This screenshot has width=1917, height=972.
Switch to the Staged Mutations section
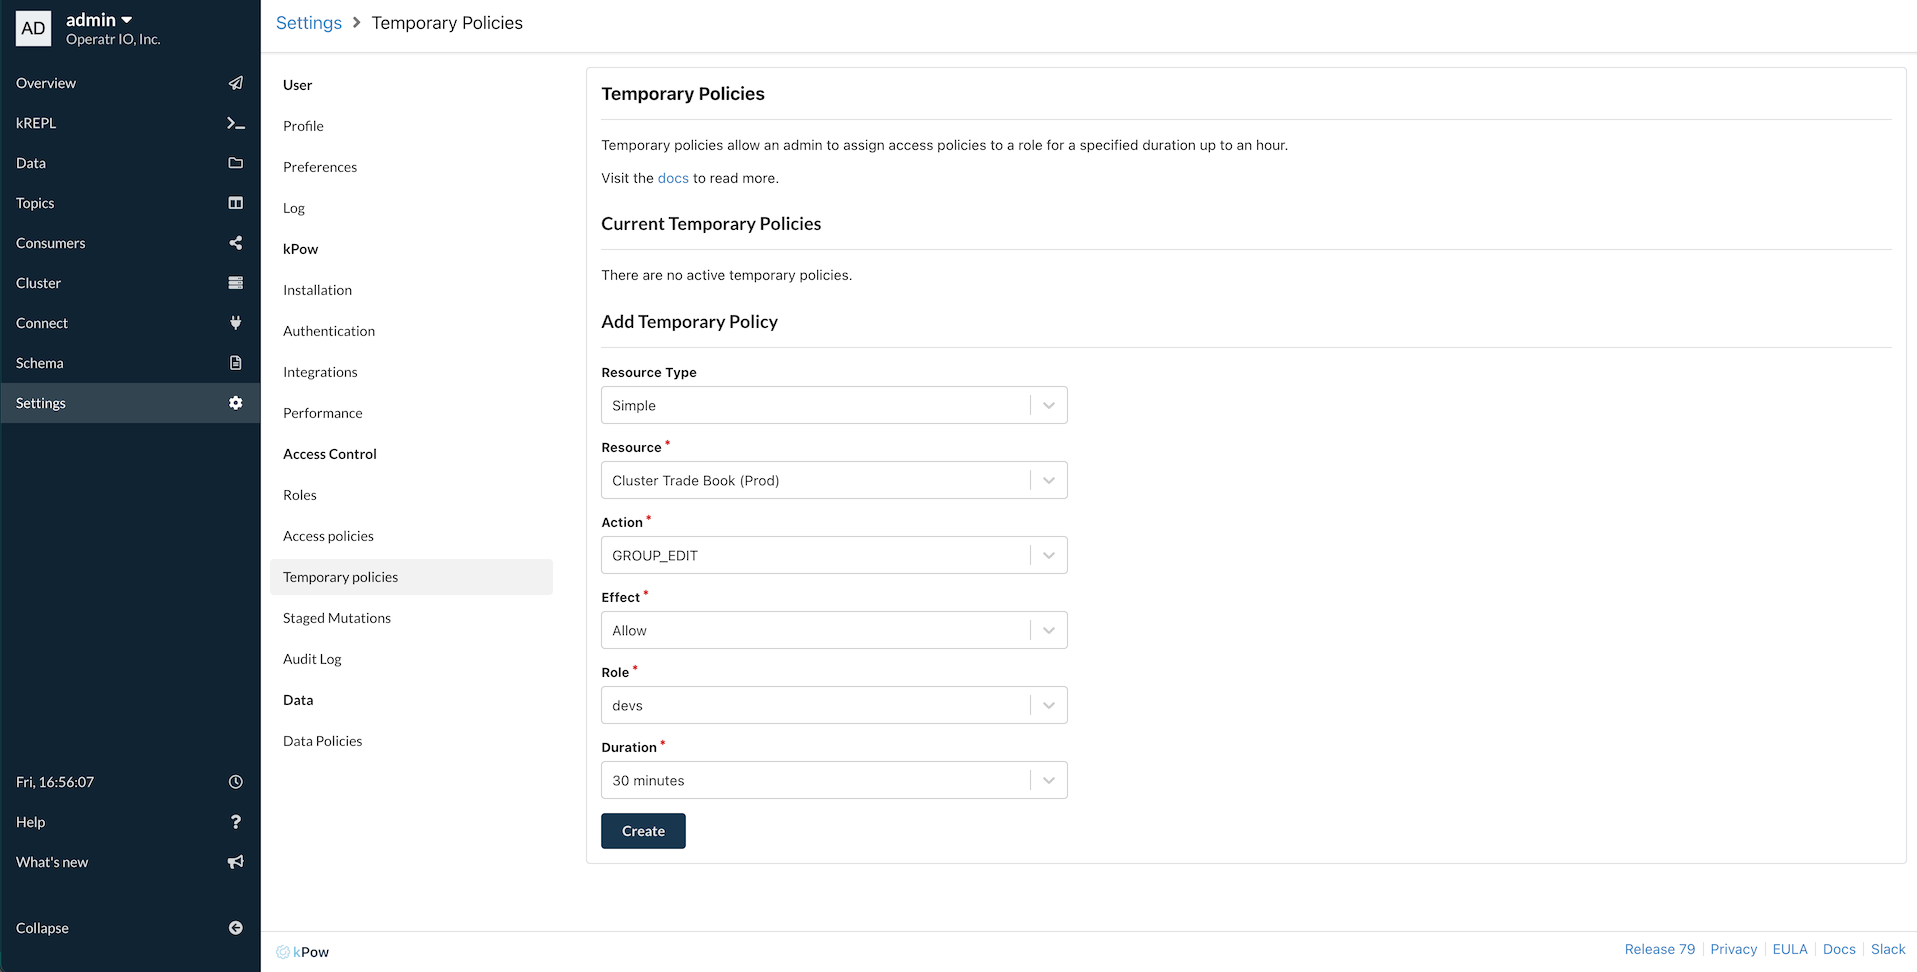[x=336, y=618]
